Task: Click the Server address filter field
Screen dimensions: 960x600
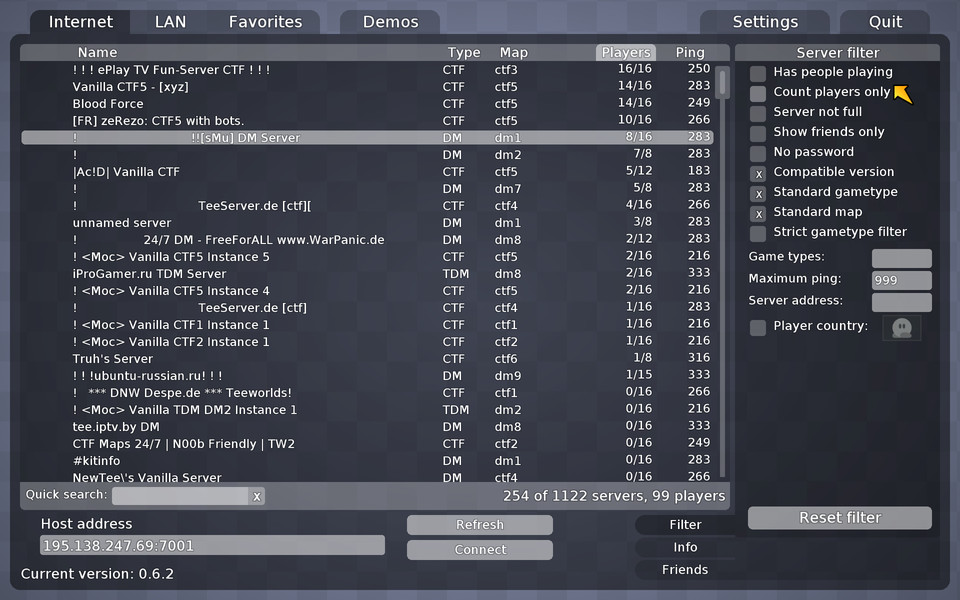Action: click(902, 302)
